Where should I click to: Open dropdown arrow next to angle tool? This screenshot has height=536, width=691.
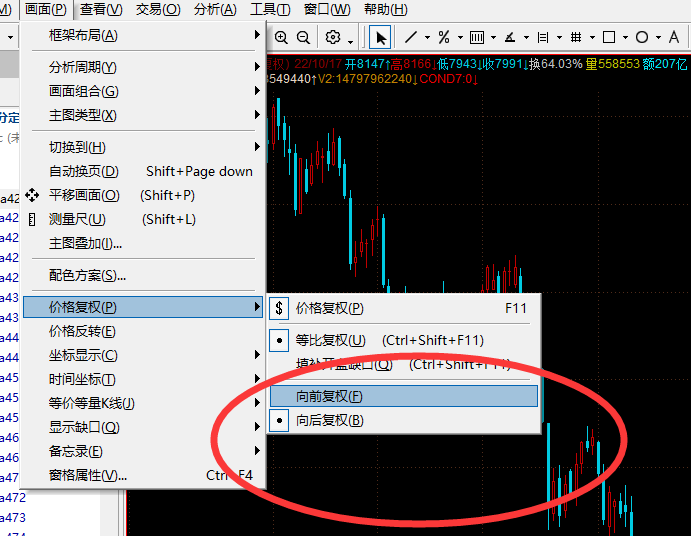526,38
